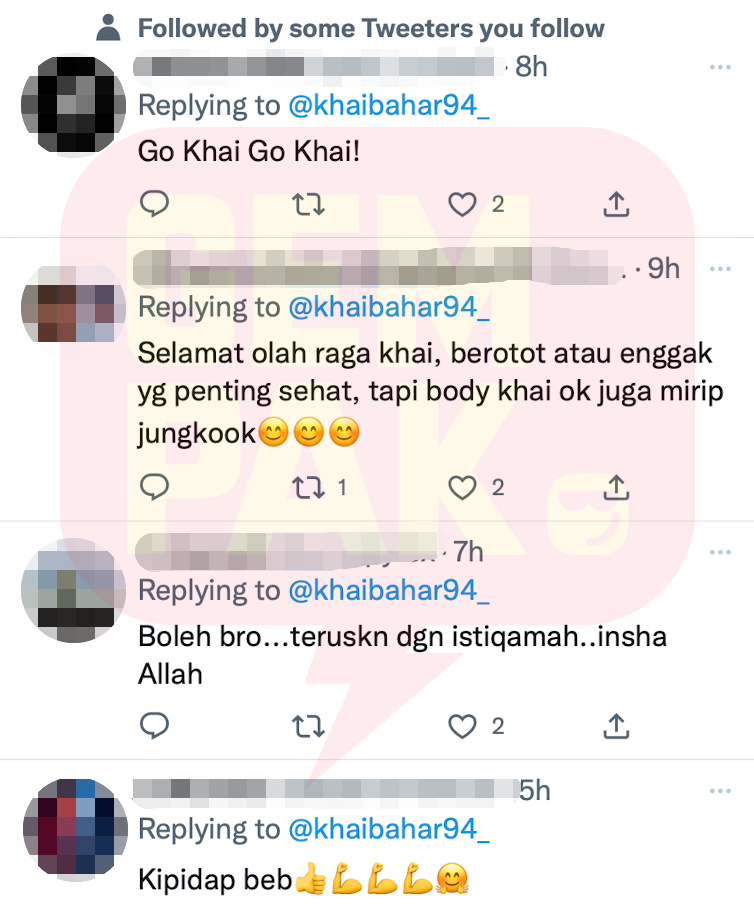The width and height of the screenshot is (754, 916).
Task: Like the "Selamat olah raga khai" tweet
Action: click(462, 487)
